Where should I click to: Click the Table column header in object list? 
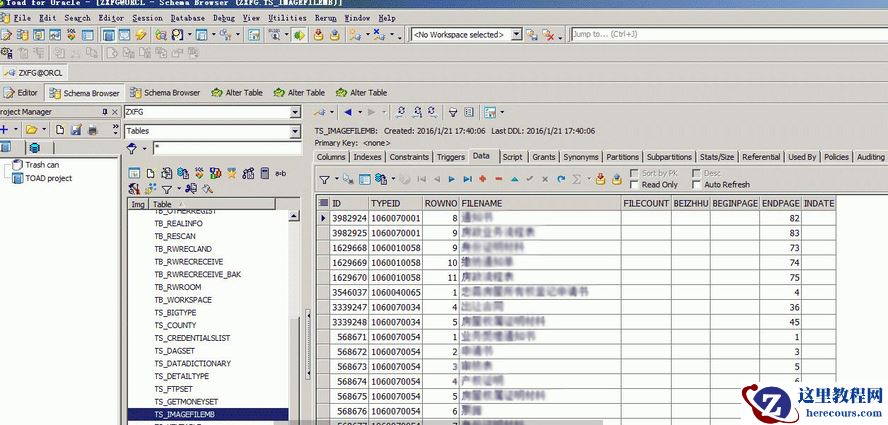[x=212, y=204]
